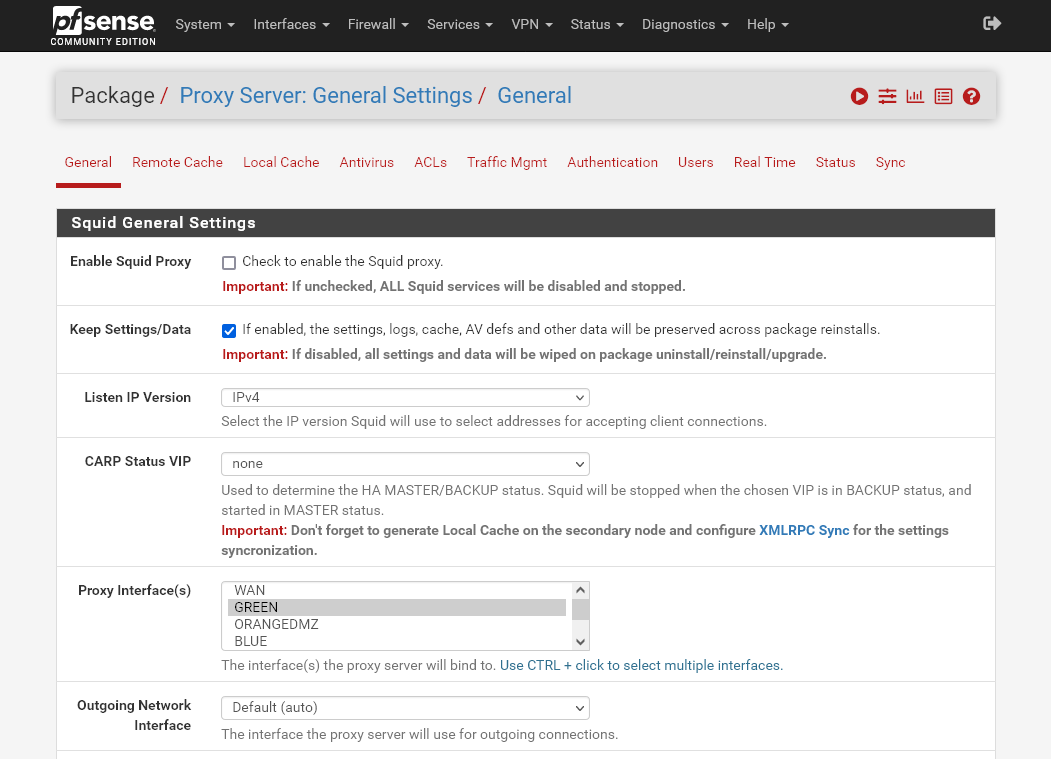Image resolution: width=1051 pixels, height=759 pixels.
Task: Expand the CARP Status VIP dropdown
Action: [x=405, y=464]
